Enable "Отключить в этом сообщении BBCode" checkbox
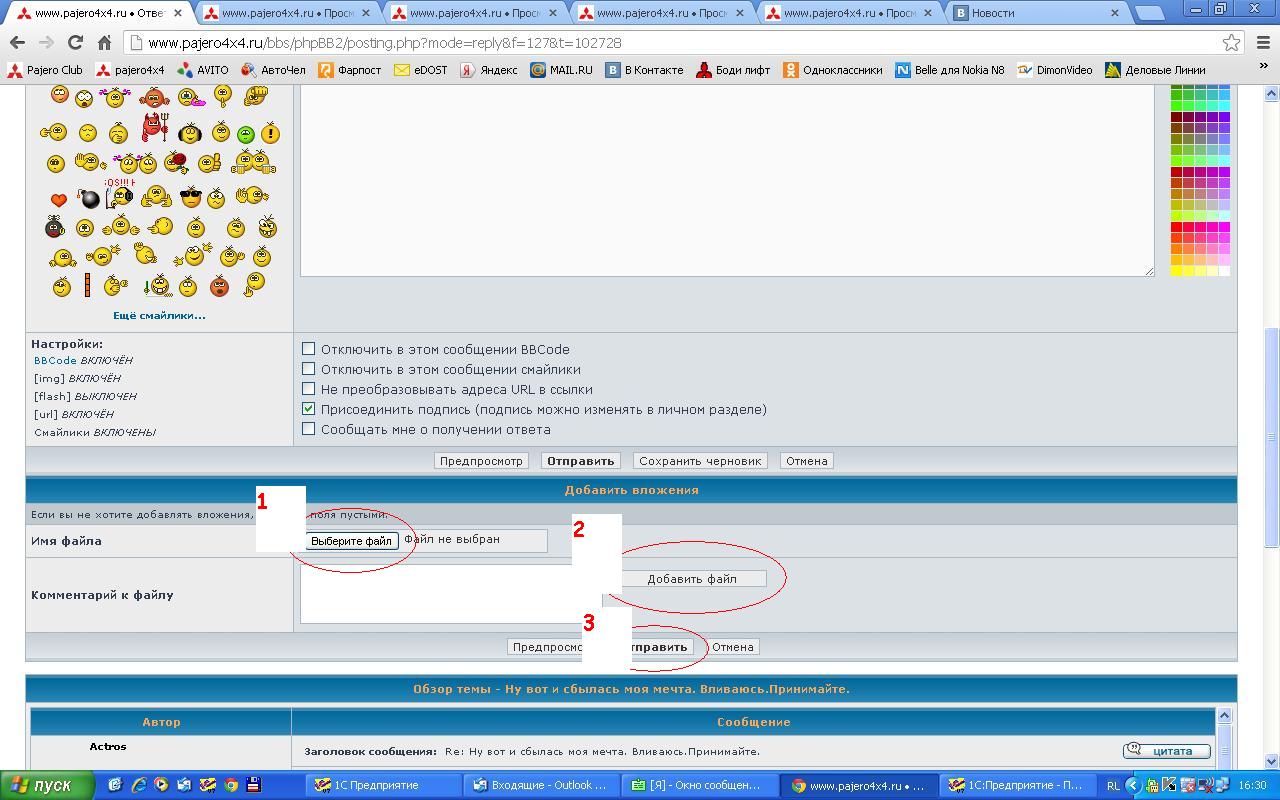1280x800 pixels. tap(309, 349)
